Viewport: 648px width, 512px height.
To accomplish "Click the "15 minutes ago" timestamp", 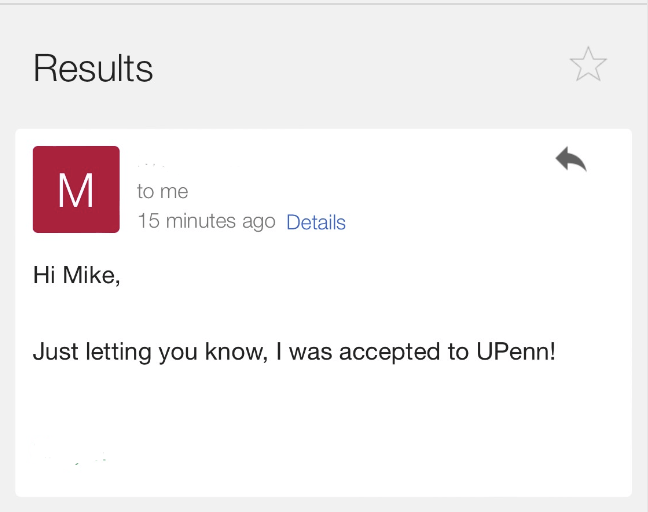I will (x=206, y=222).
